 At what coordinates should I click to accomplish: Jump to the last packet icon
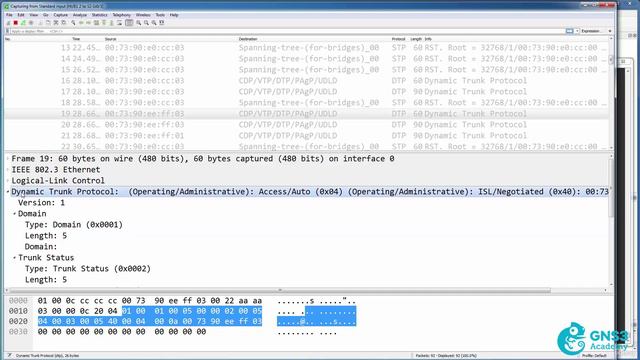click(x=112, y=23)
